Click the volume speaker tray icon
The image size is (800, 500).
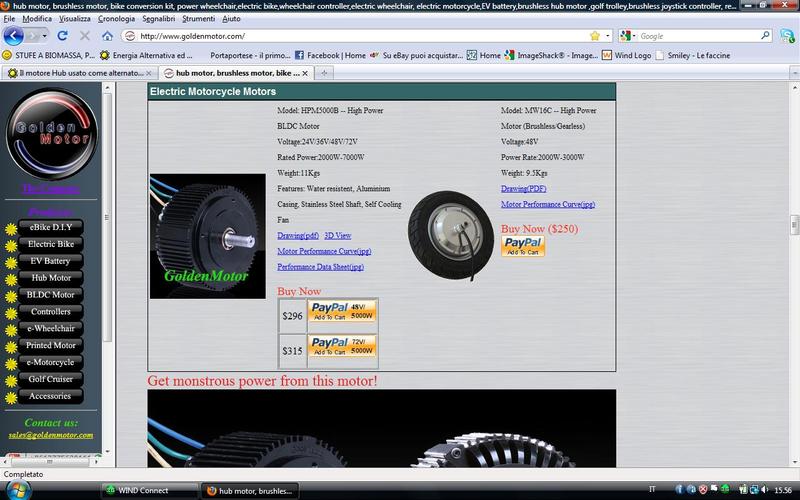pyautogui.click(x=764, y=489)
